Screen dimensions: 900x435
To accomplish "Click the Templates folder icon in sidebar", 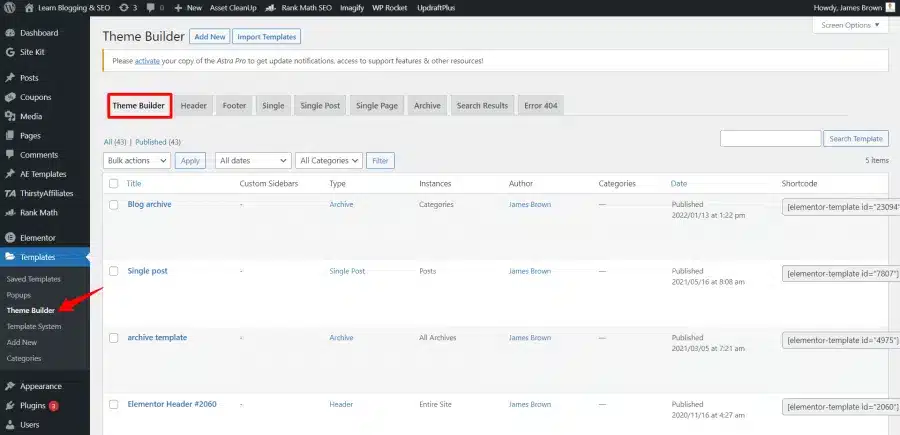I will (x=10, y=257).
